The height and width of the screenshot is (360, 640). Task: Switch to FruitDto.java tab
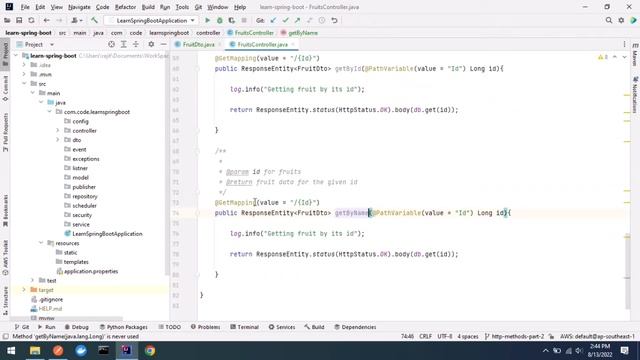click(198, 44)
